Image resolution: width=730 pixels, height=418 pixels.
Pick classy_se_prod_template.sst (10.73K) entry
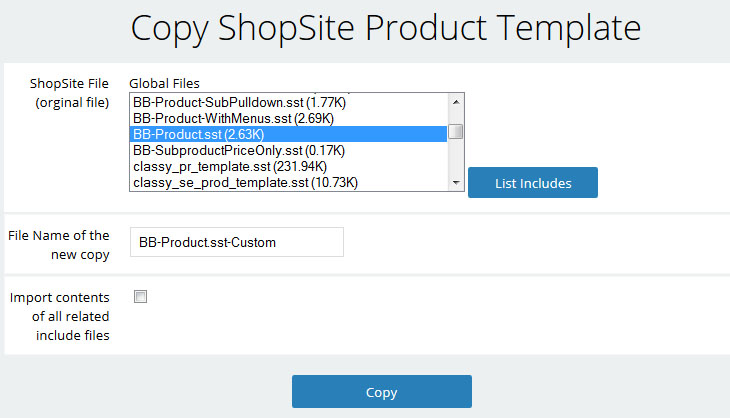(288, 182)
